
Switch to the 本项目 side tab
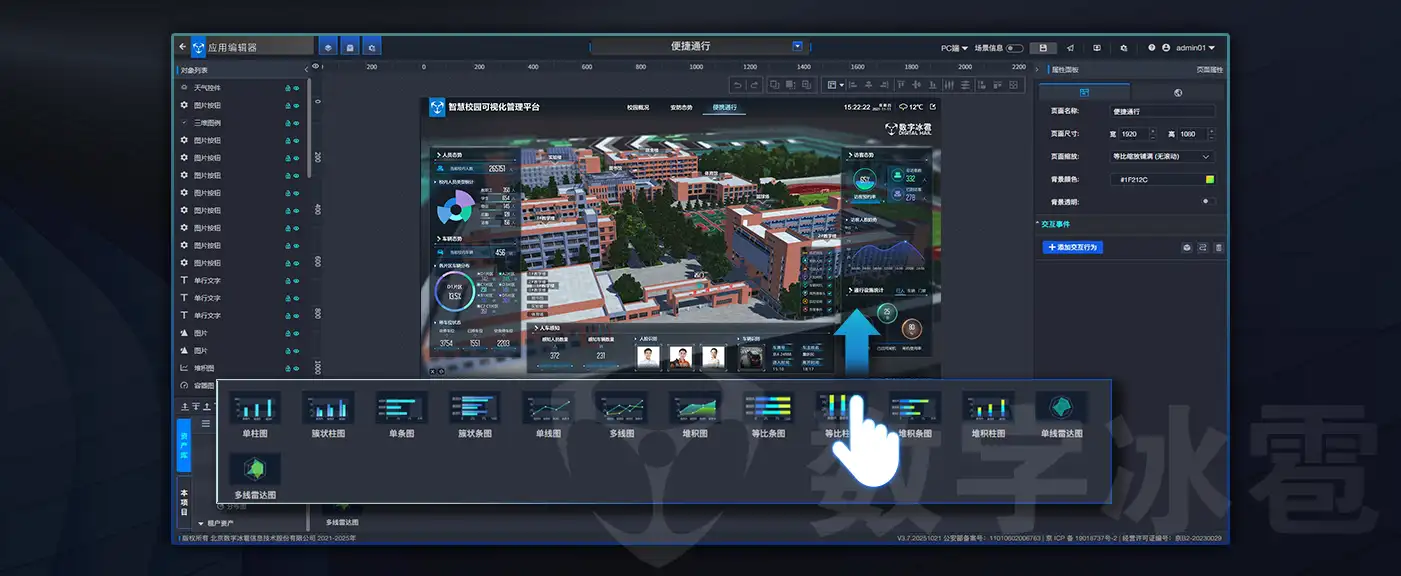(184, 503)
